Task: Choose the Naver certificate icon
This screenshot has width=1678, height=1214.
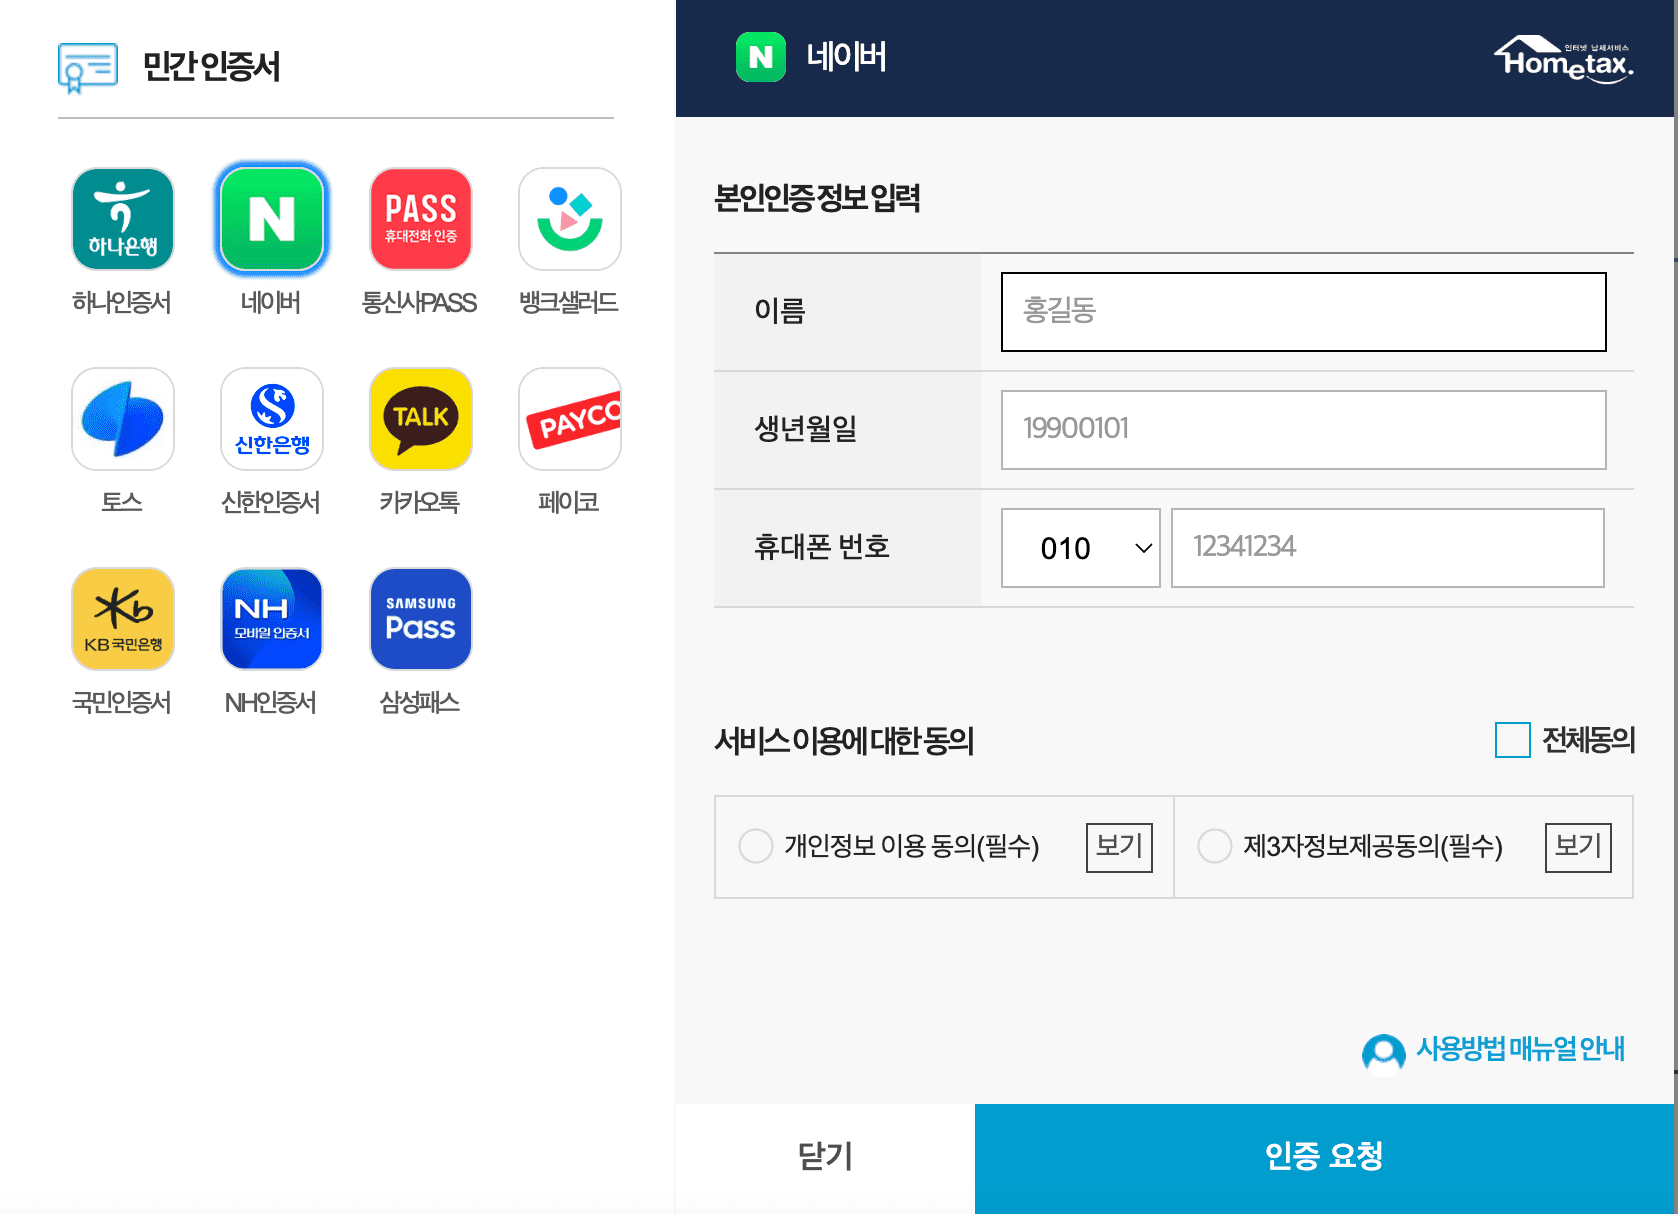Action: tap(272, 219)
